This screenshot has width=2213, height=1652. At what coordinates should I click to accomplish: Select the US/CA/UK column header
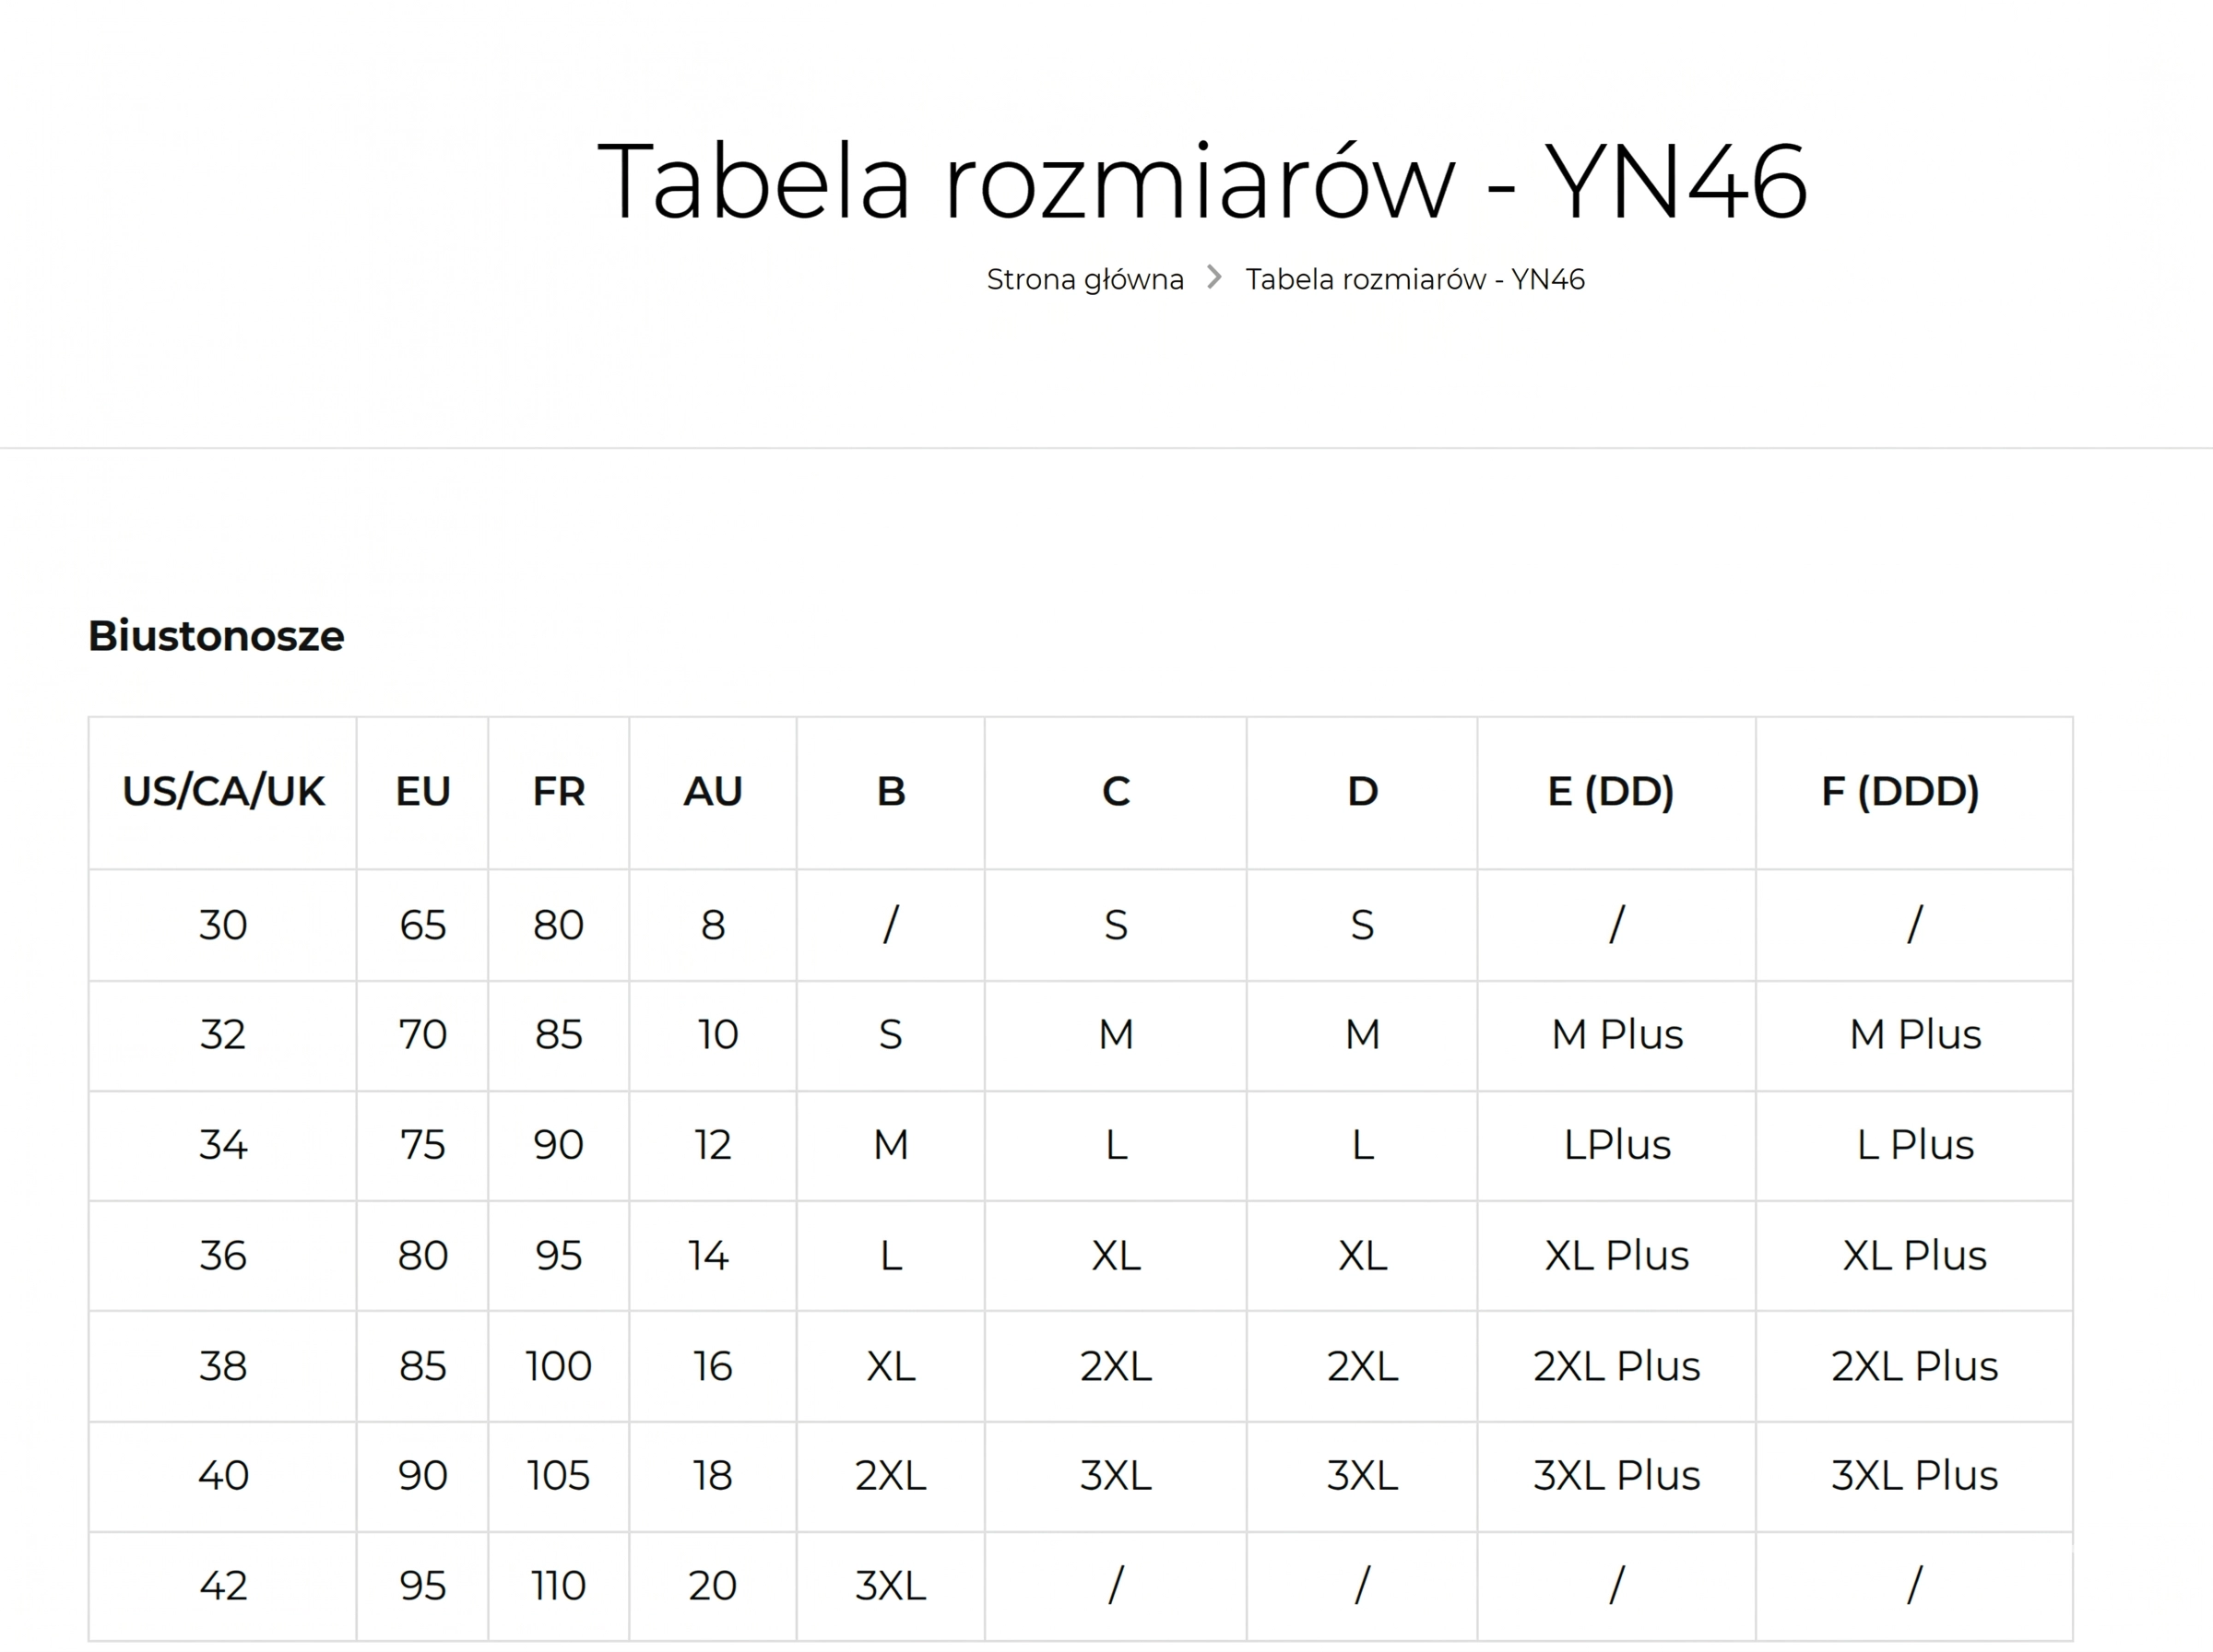click(223, 792)
